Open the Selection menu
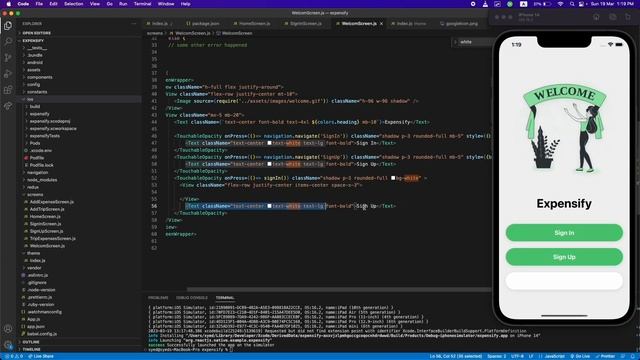This screenshot has height=360, width=640. pos(73,4)
